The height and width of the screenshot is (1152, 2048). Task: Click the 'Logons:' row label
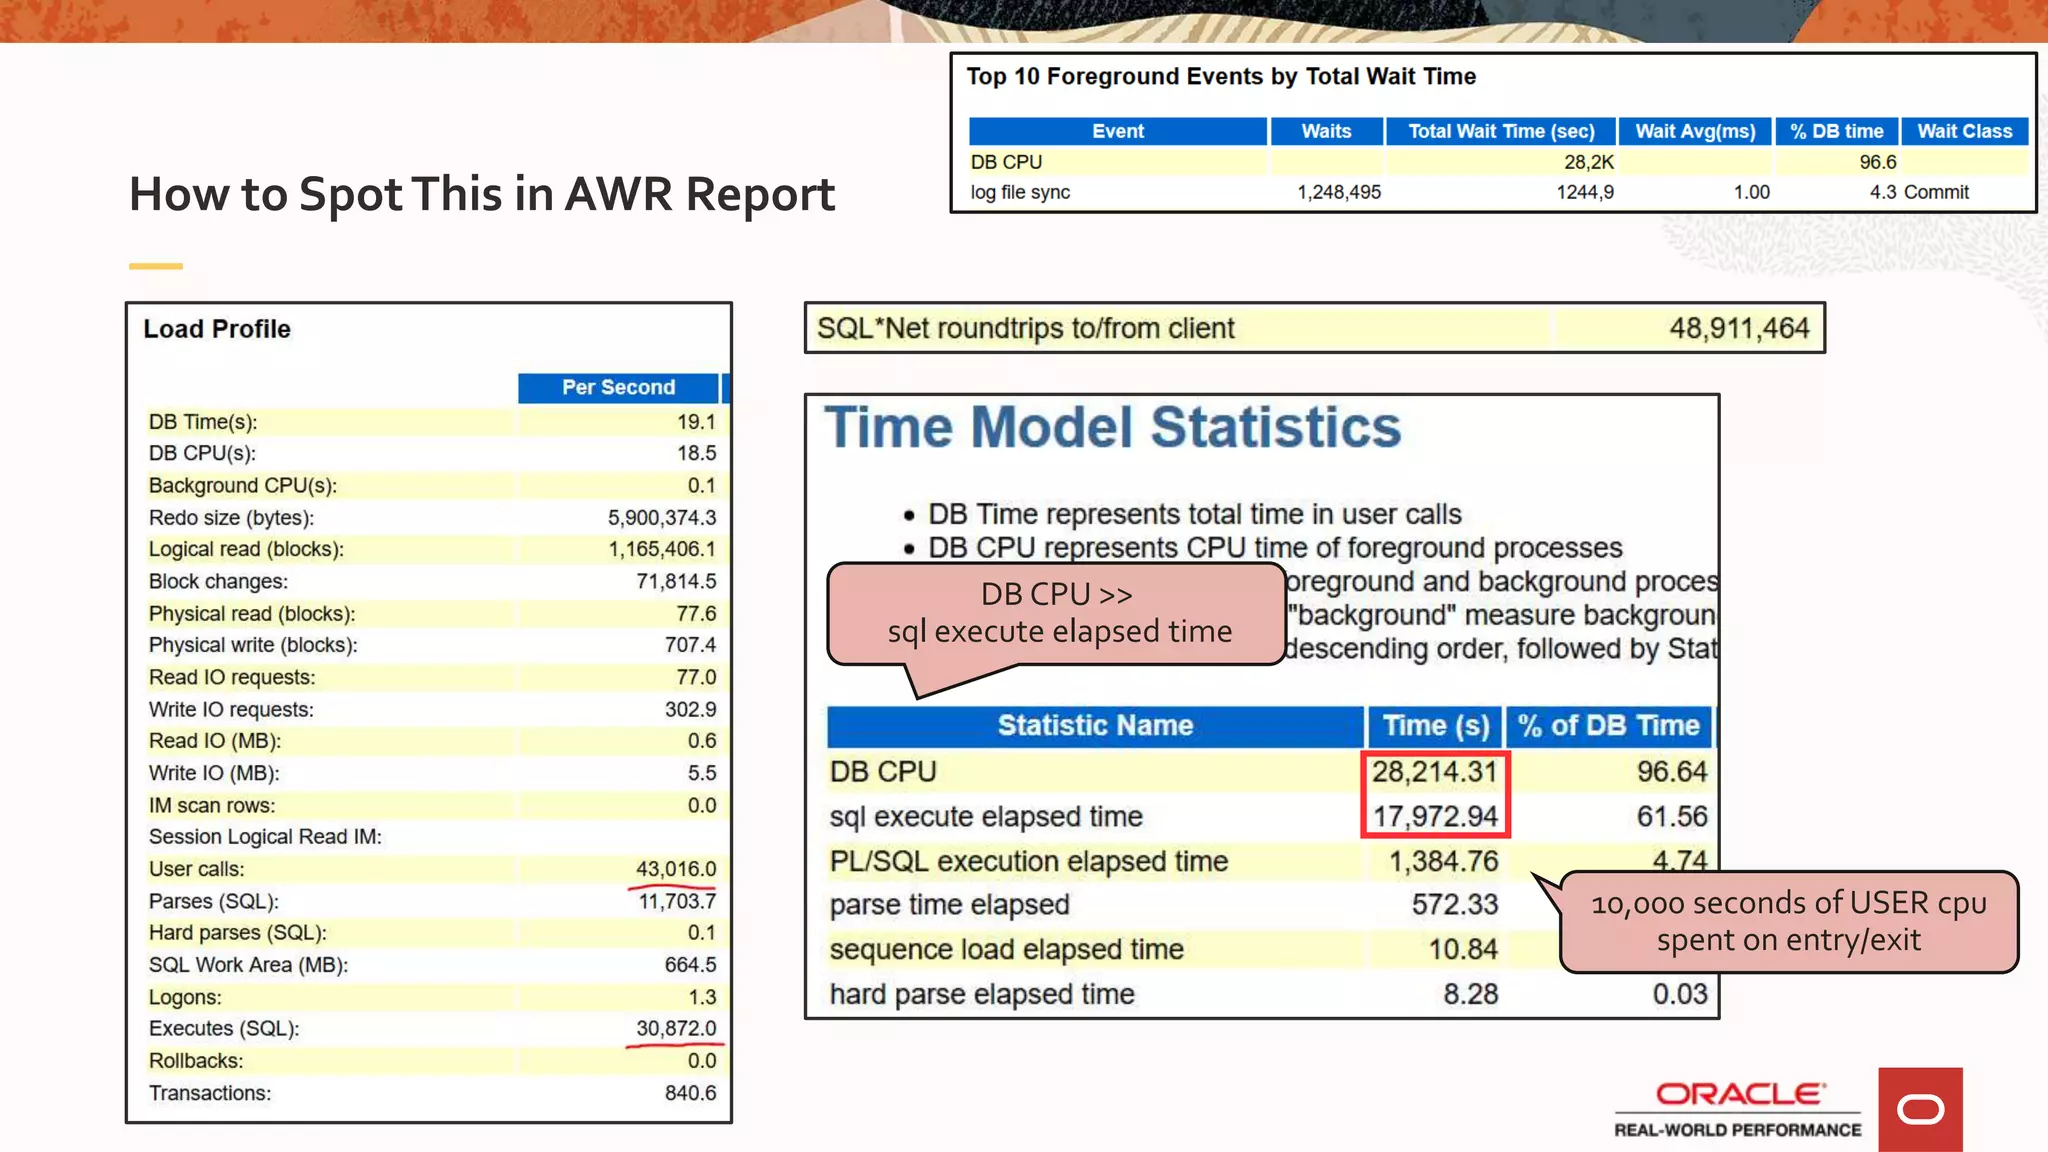(186, 997)
